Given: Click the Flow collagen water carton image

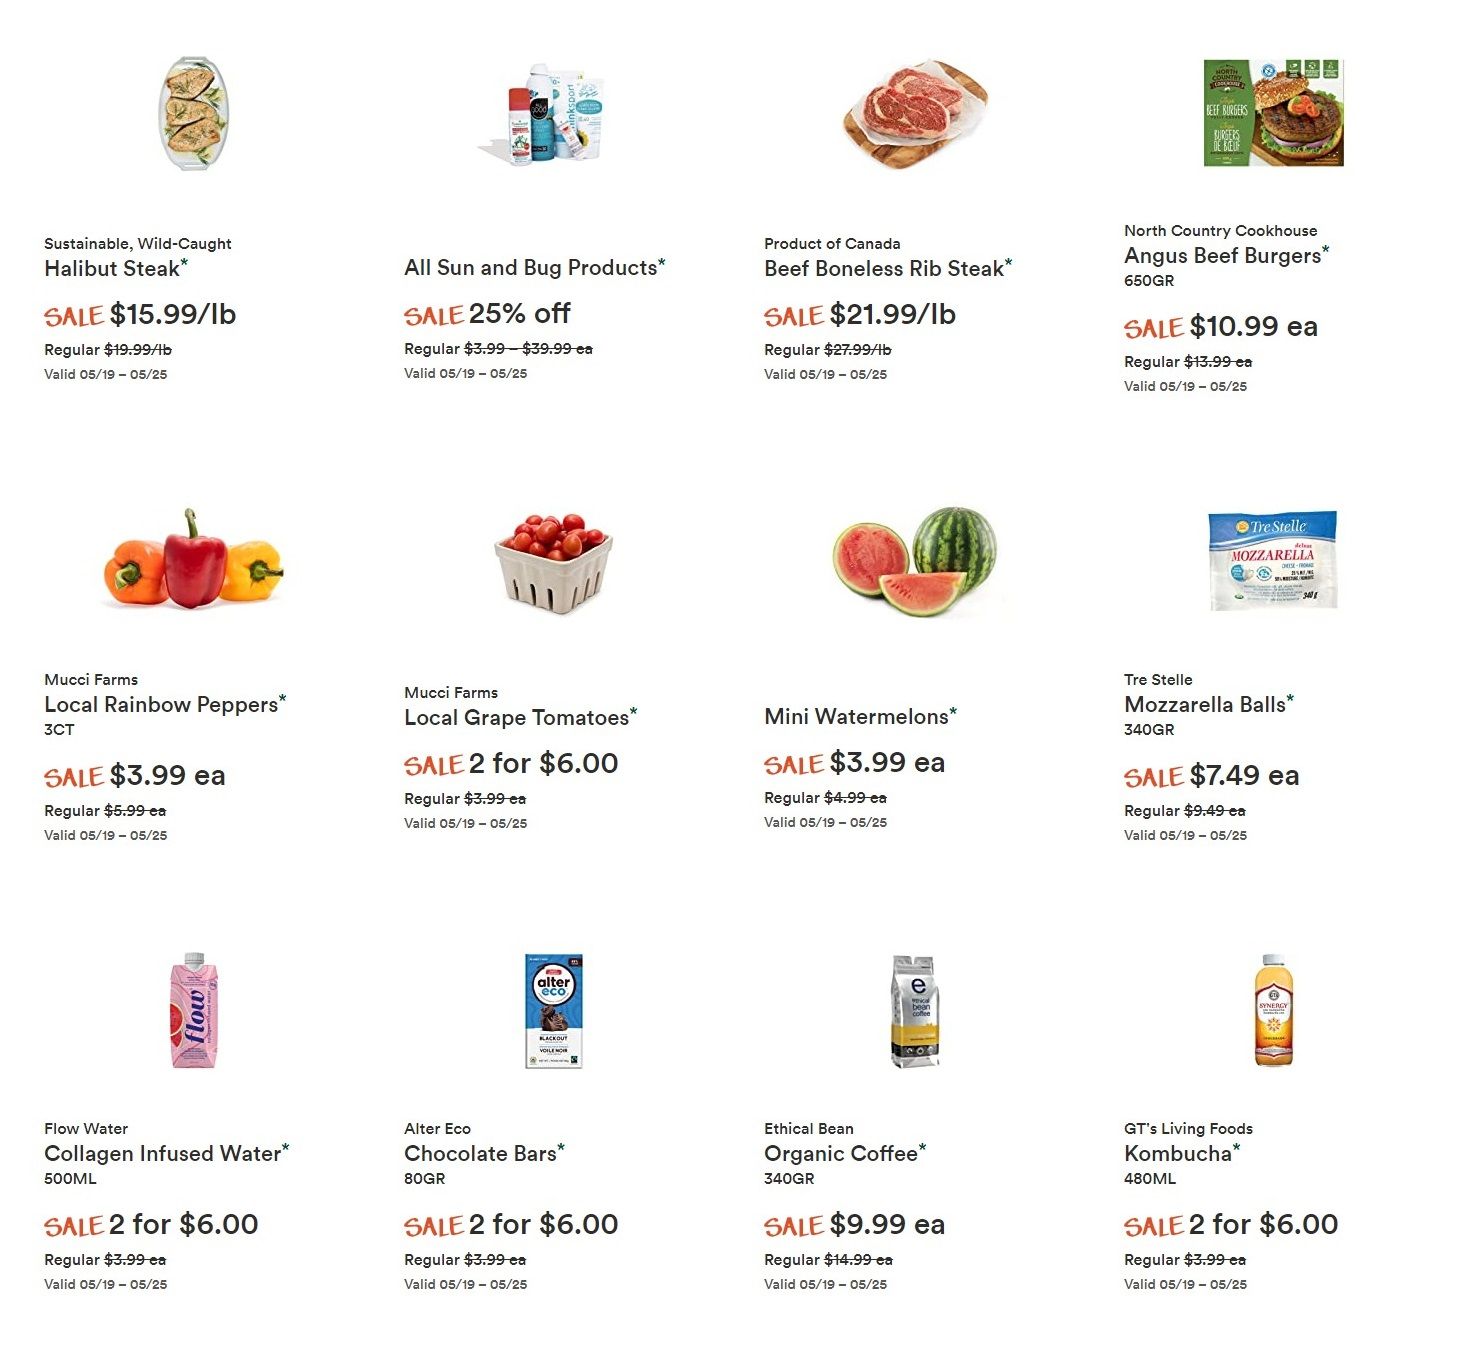Looking at the screenshot, I should 194,1010.
